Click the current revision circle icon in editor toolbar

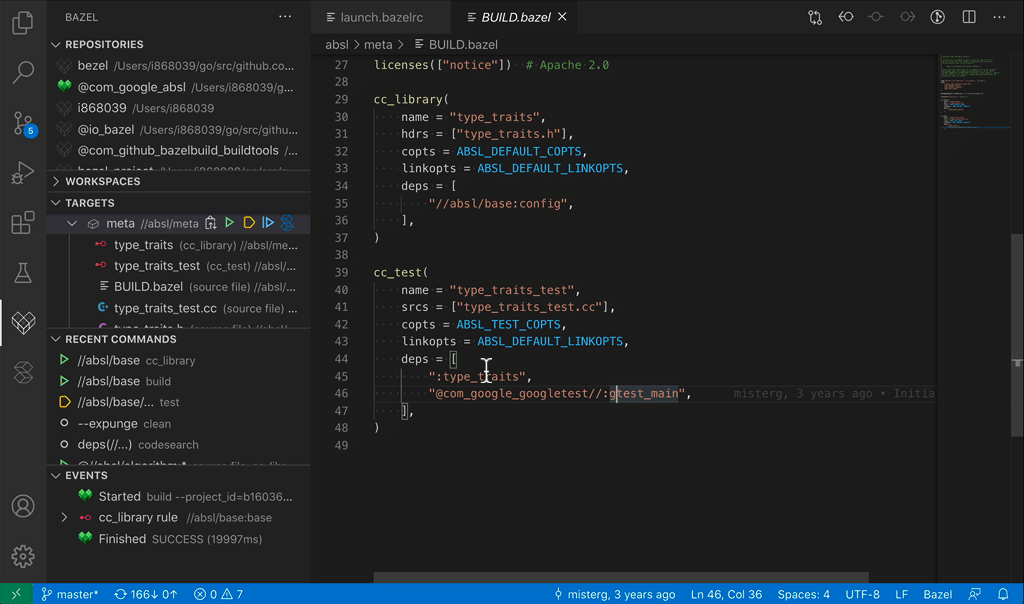coord(876,17)
